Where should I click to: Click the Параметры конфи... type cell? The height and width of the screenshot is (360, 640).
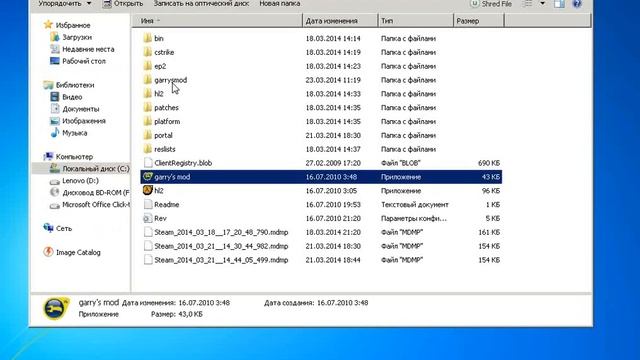tap(414, 218)
